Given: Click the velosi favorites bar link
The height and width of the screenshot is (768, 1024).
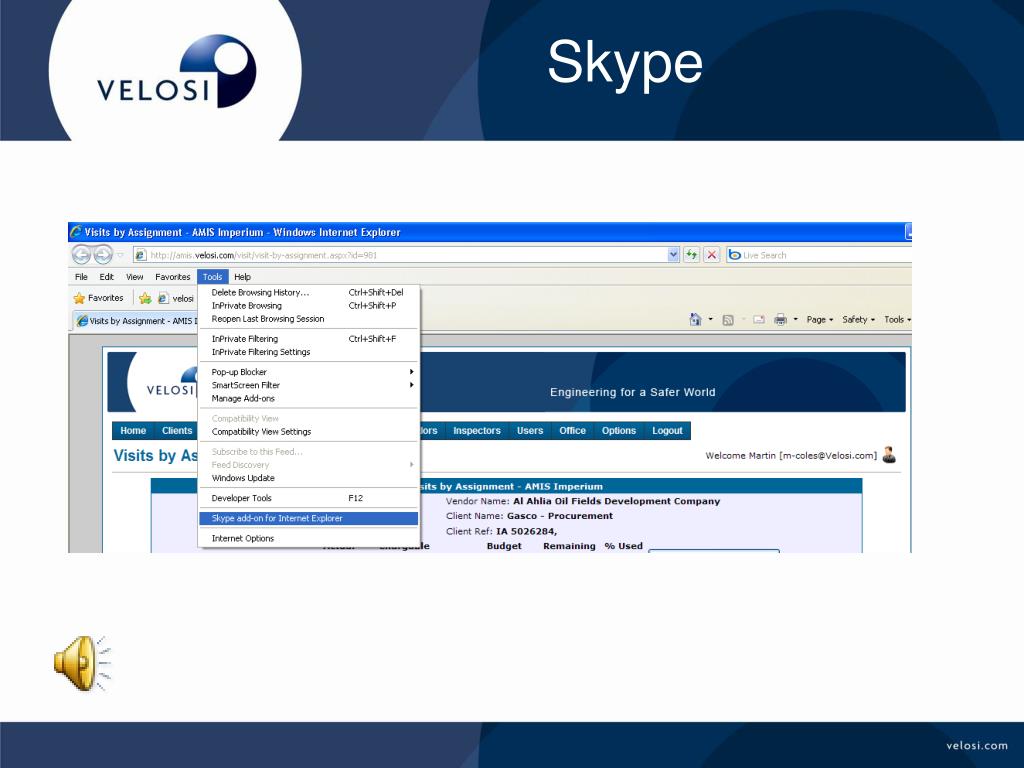Looking at the screenshot, I should (176, 298).
